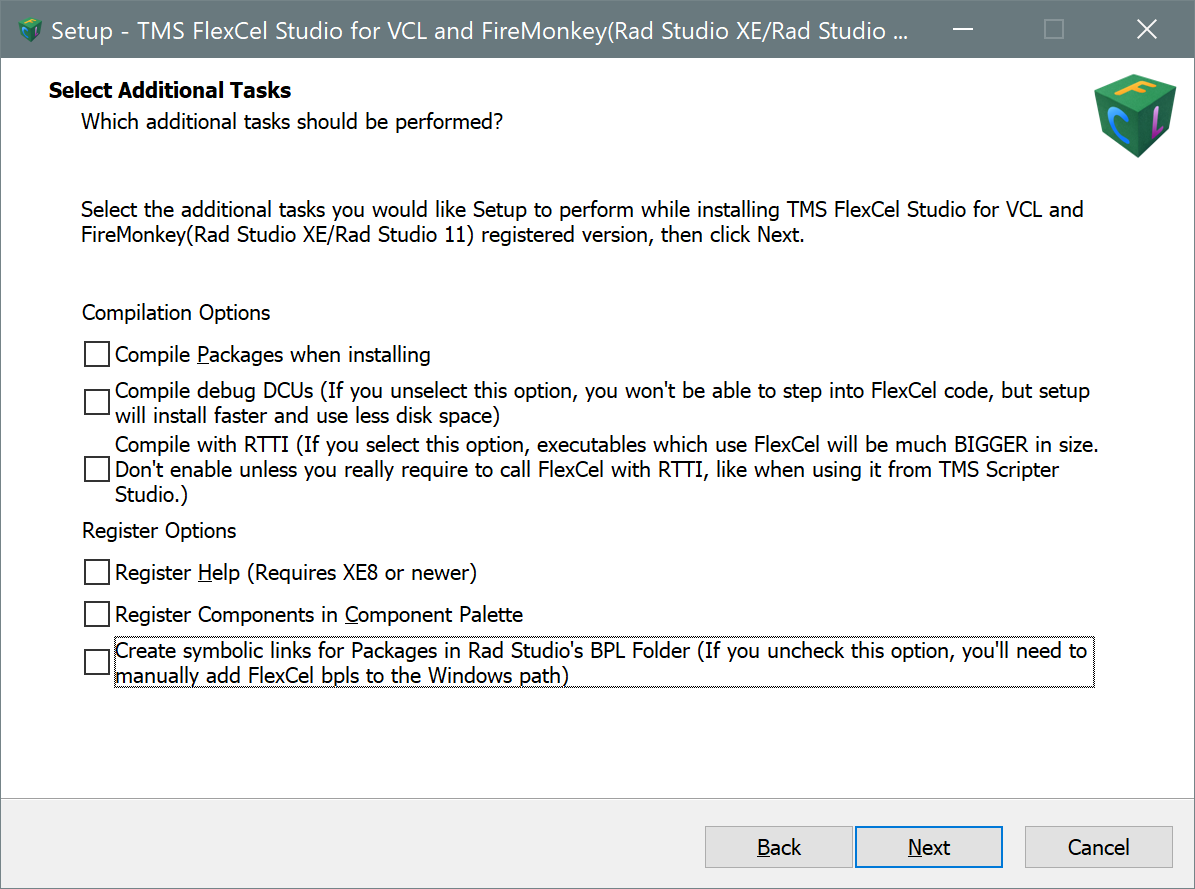Click the installation instructions paragraph
The width and height of the screenshot is (1195, 889).
point(582,222)
